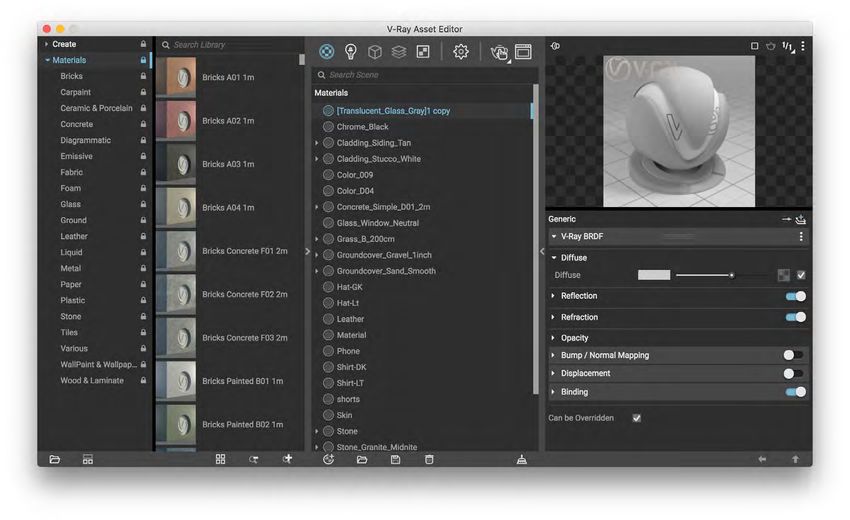Open the Glass library category
The height and width of the screenshot is (520, 850).
[70, 204]
